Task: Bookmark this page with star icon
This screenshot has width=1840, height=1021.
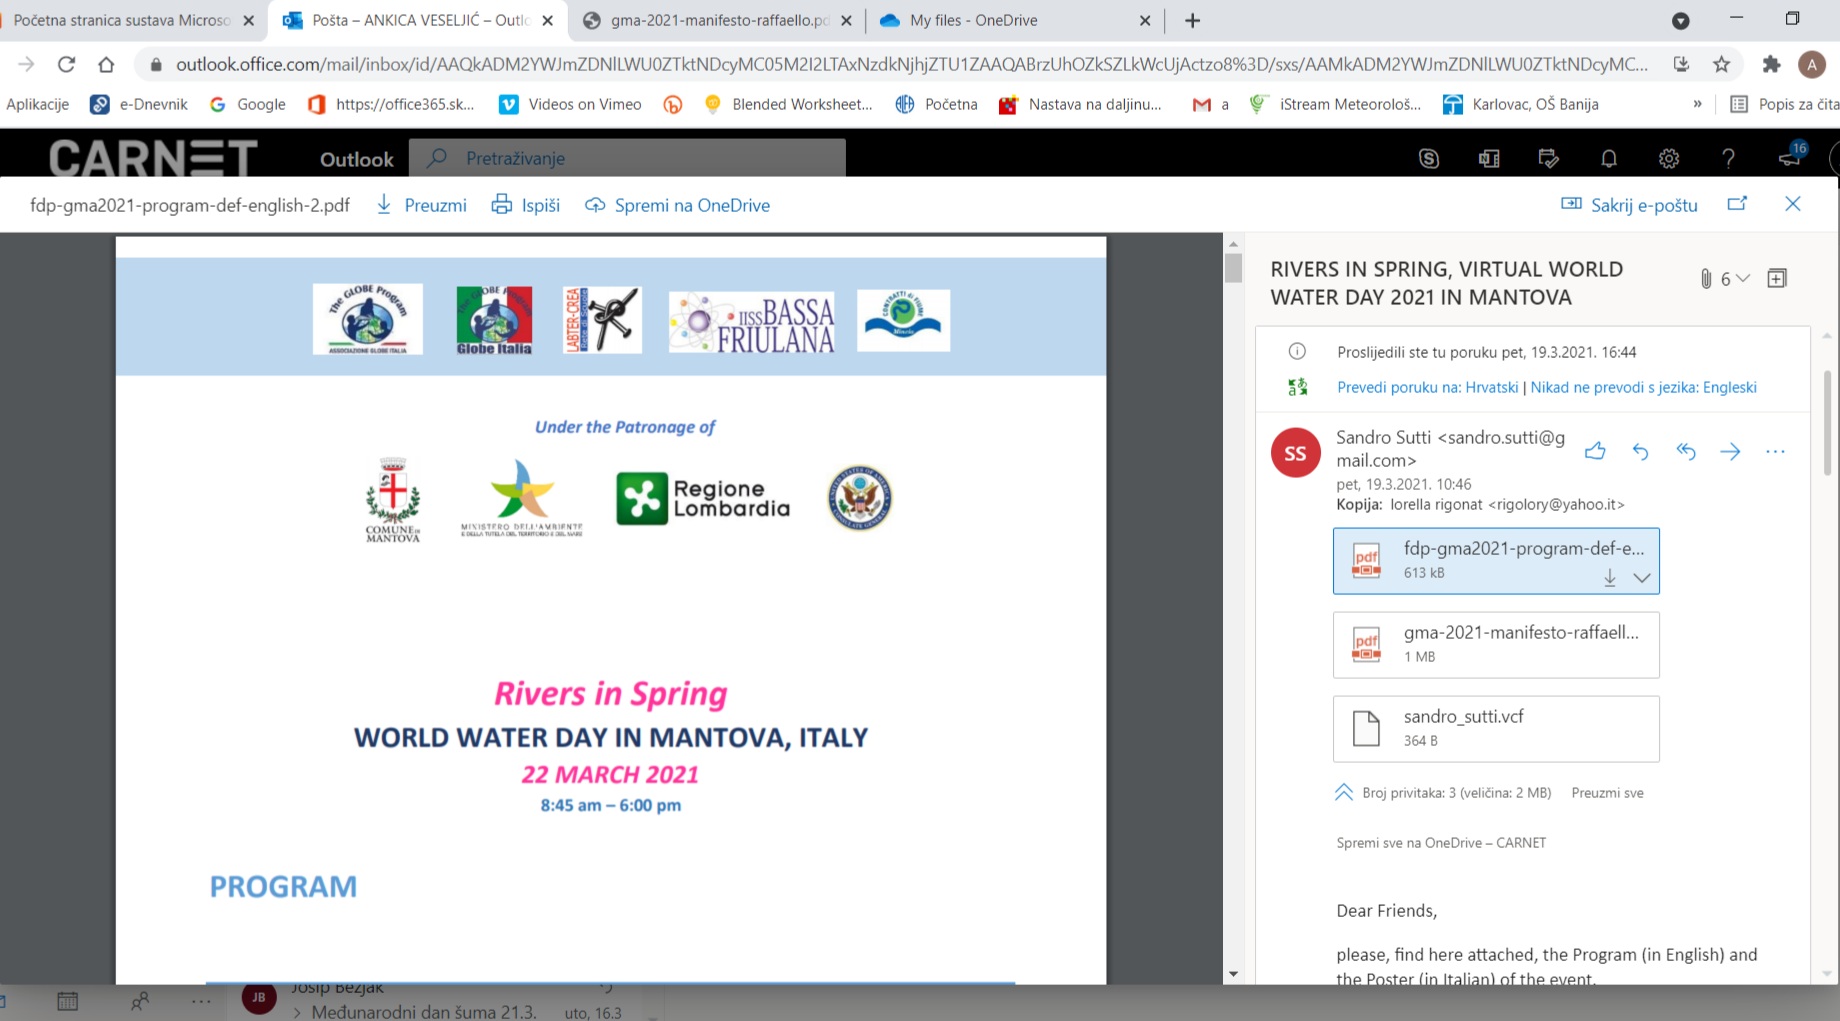Action: tap(1721, 64)
